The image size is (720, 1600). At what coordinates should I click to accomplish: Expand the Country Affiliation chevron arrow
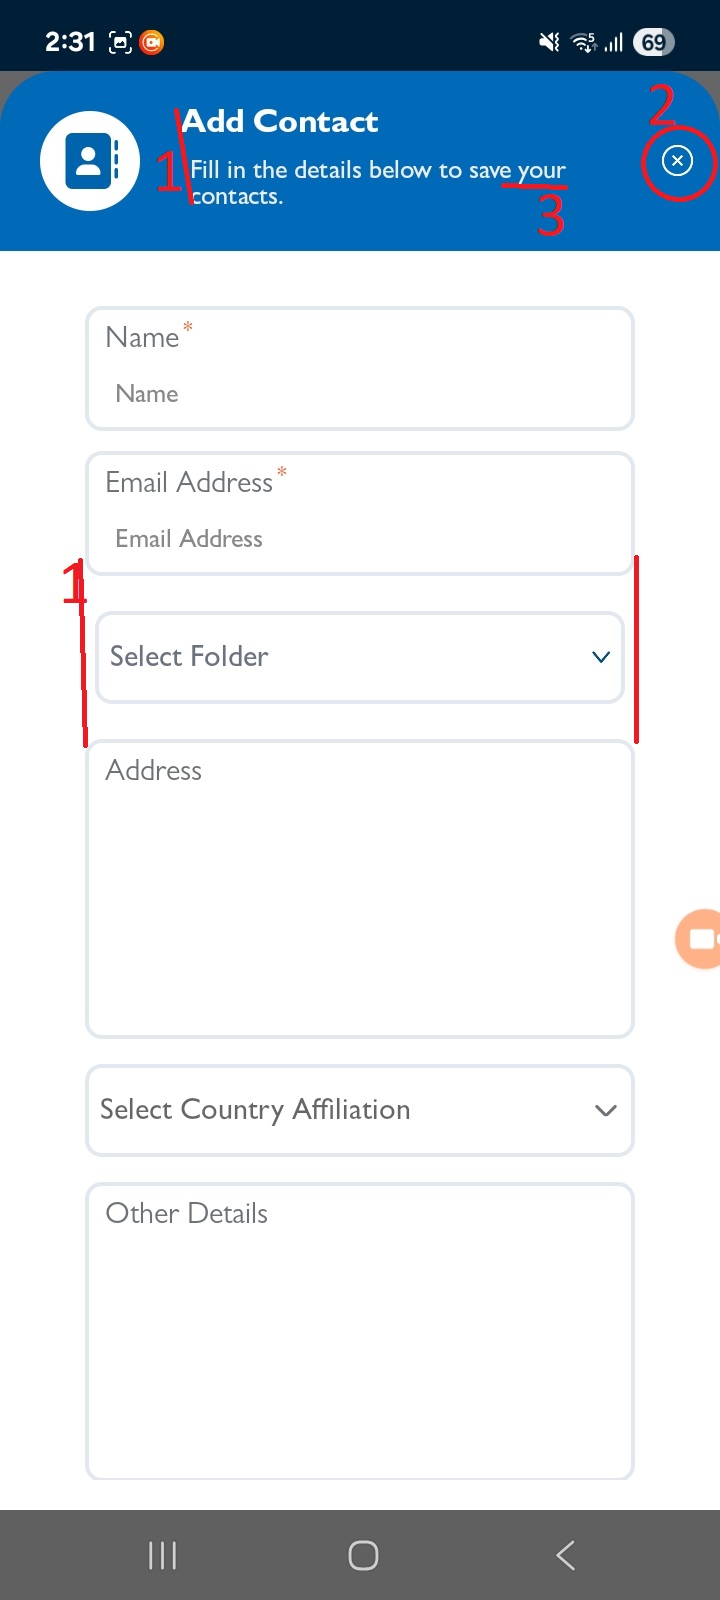coord(605,1110)
